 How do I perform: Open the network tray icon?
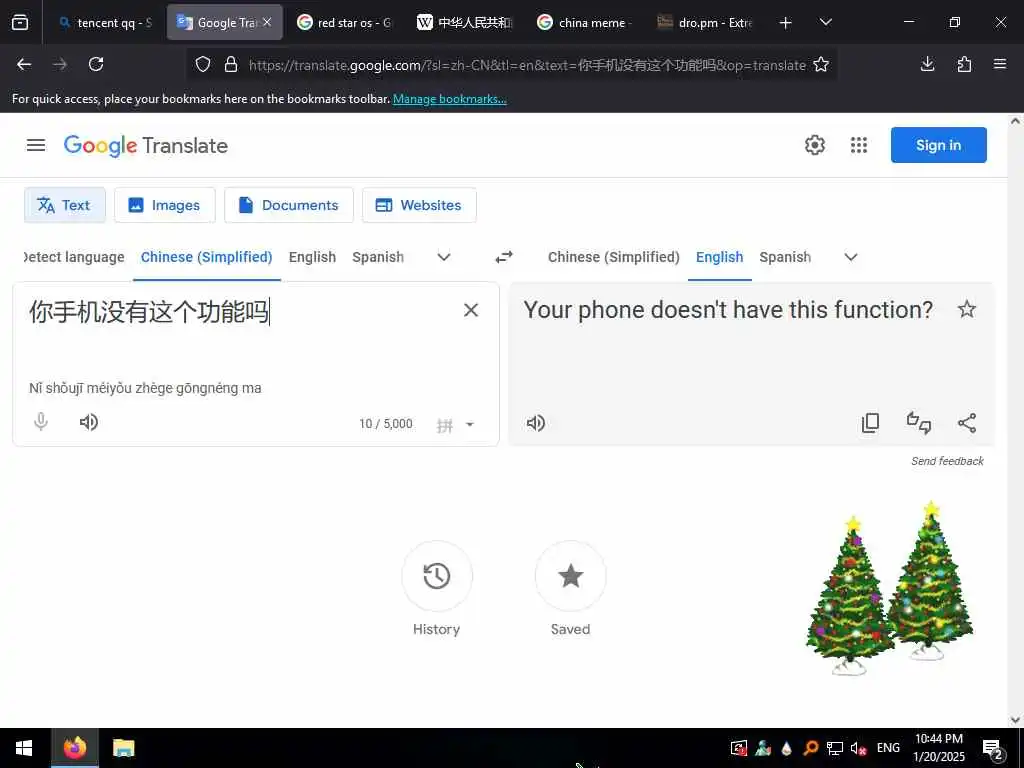[x=835, y=748]
